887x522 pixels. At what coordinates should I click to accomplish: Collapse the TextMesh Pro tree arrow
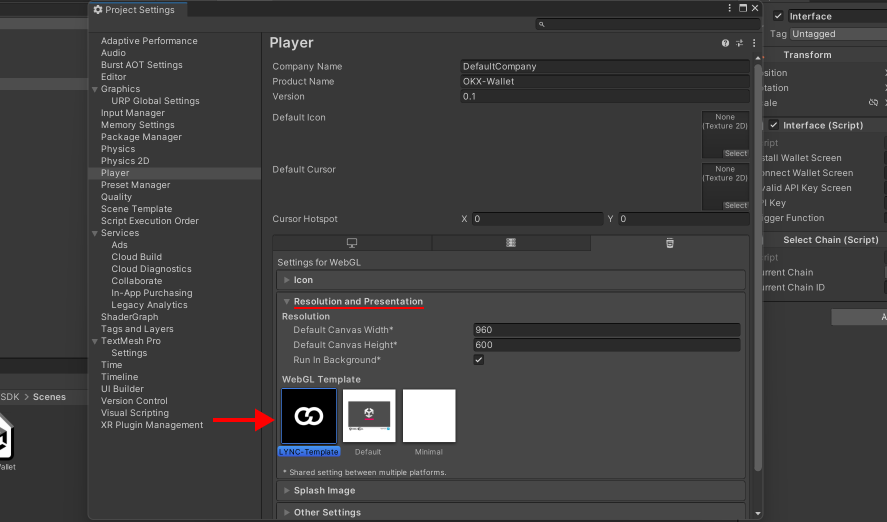(x=95, y=341)
